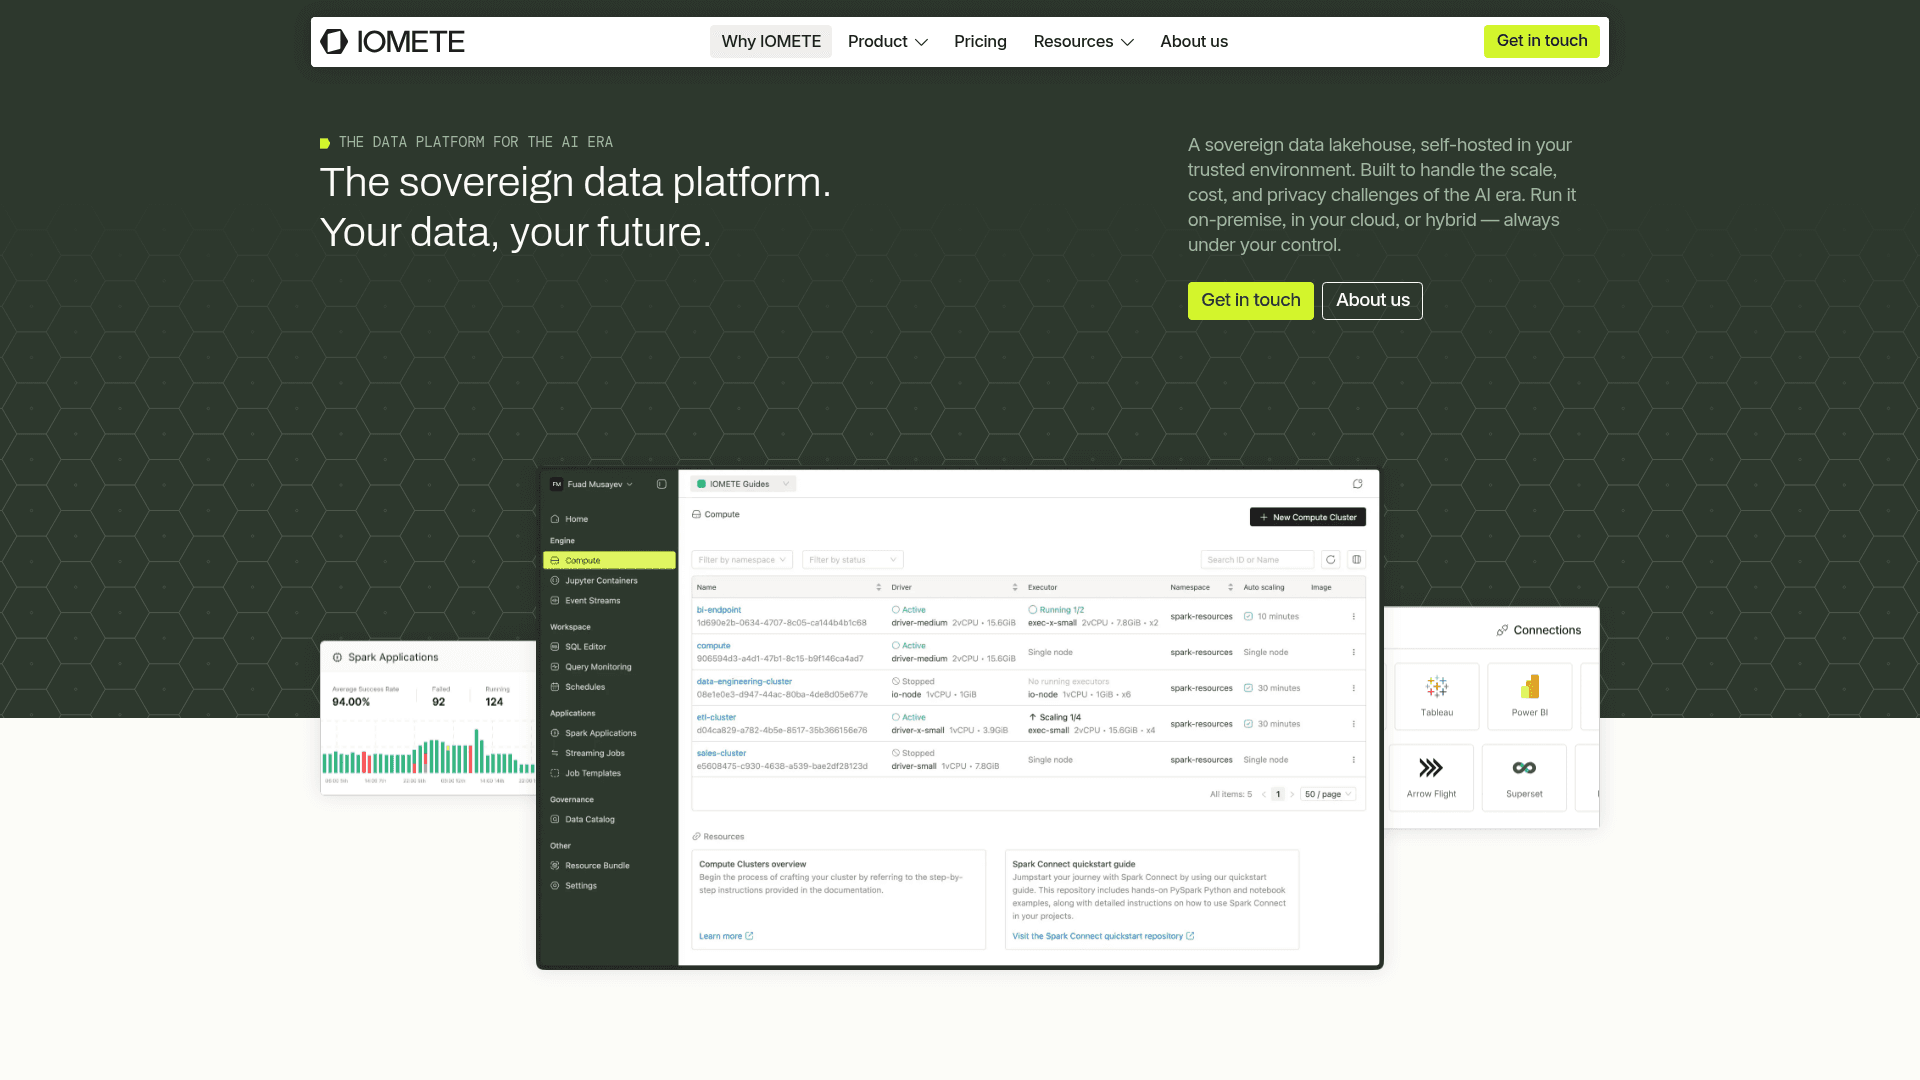
Task: Select Compute in the dashboard sidebar
Action: click(609, 561)
